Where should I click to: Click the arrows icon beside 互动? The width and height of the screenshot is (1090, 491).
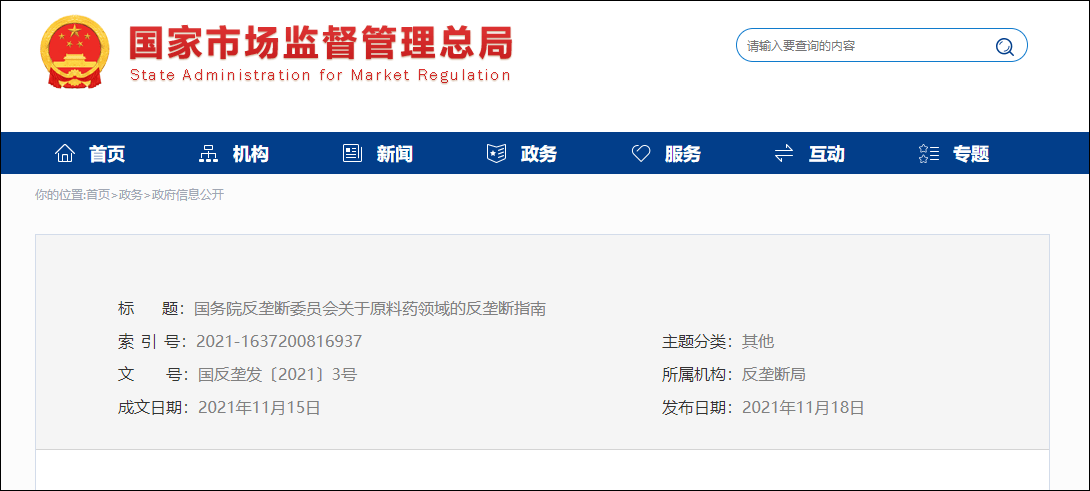tap(784, 154)
